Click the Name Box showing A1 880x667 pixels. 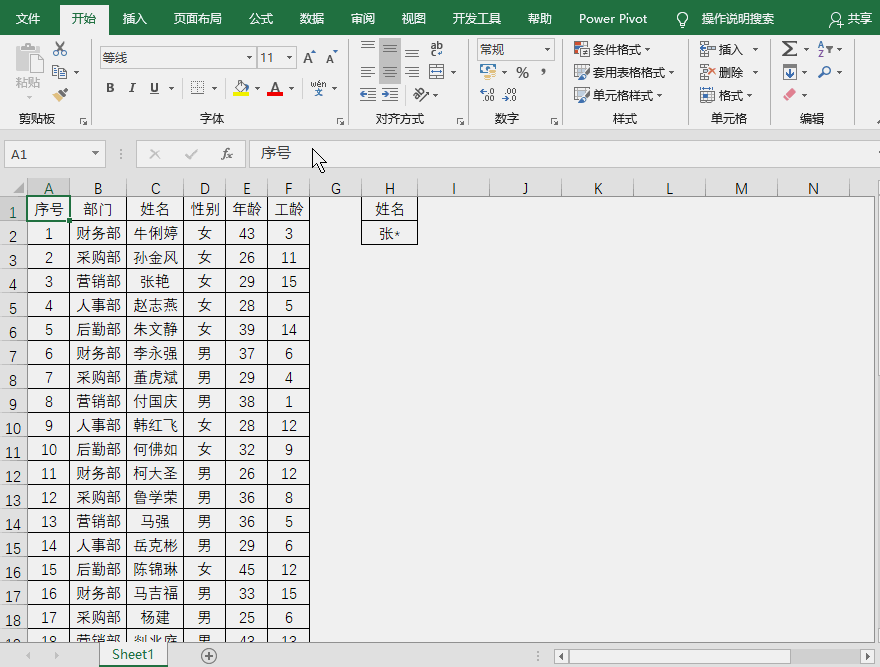(47, 154)
